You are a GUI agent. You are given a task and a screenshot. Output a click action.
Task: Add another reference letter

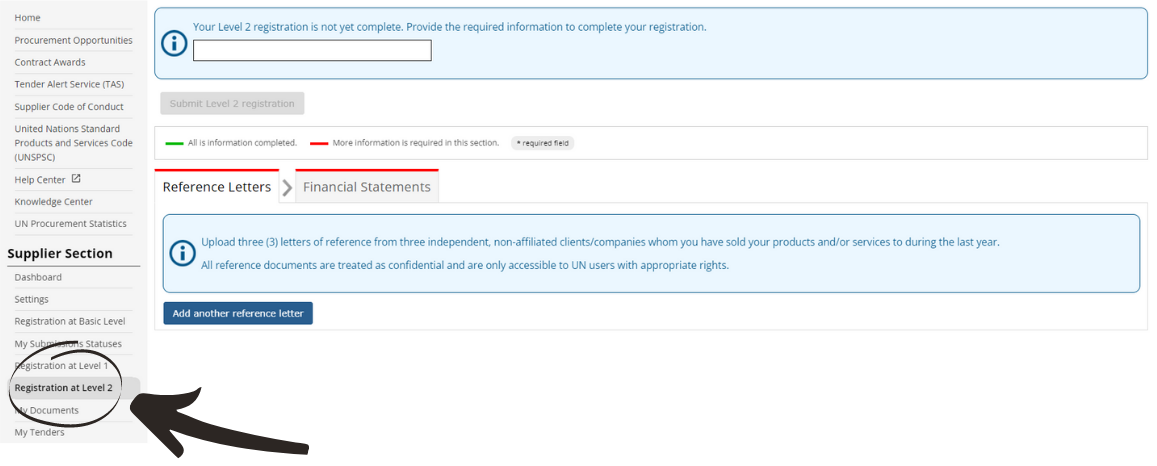(238, 313)
